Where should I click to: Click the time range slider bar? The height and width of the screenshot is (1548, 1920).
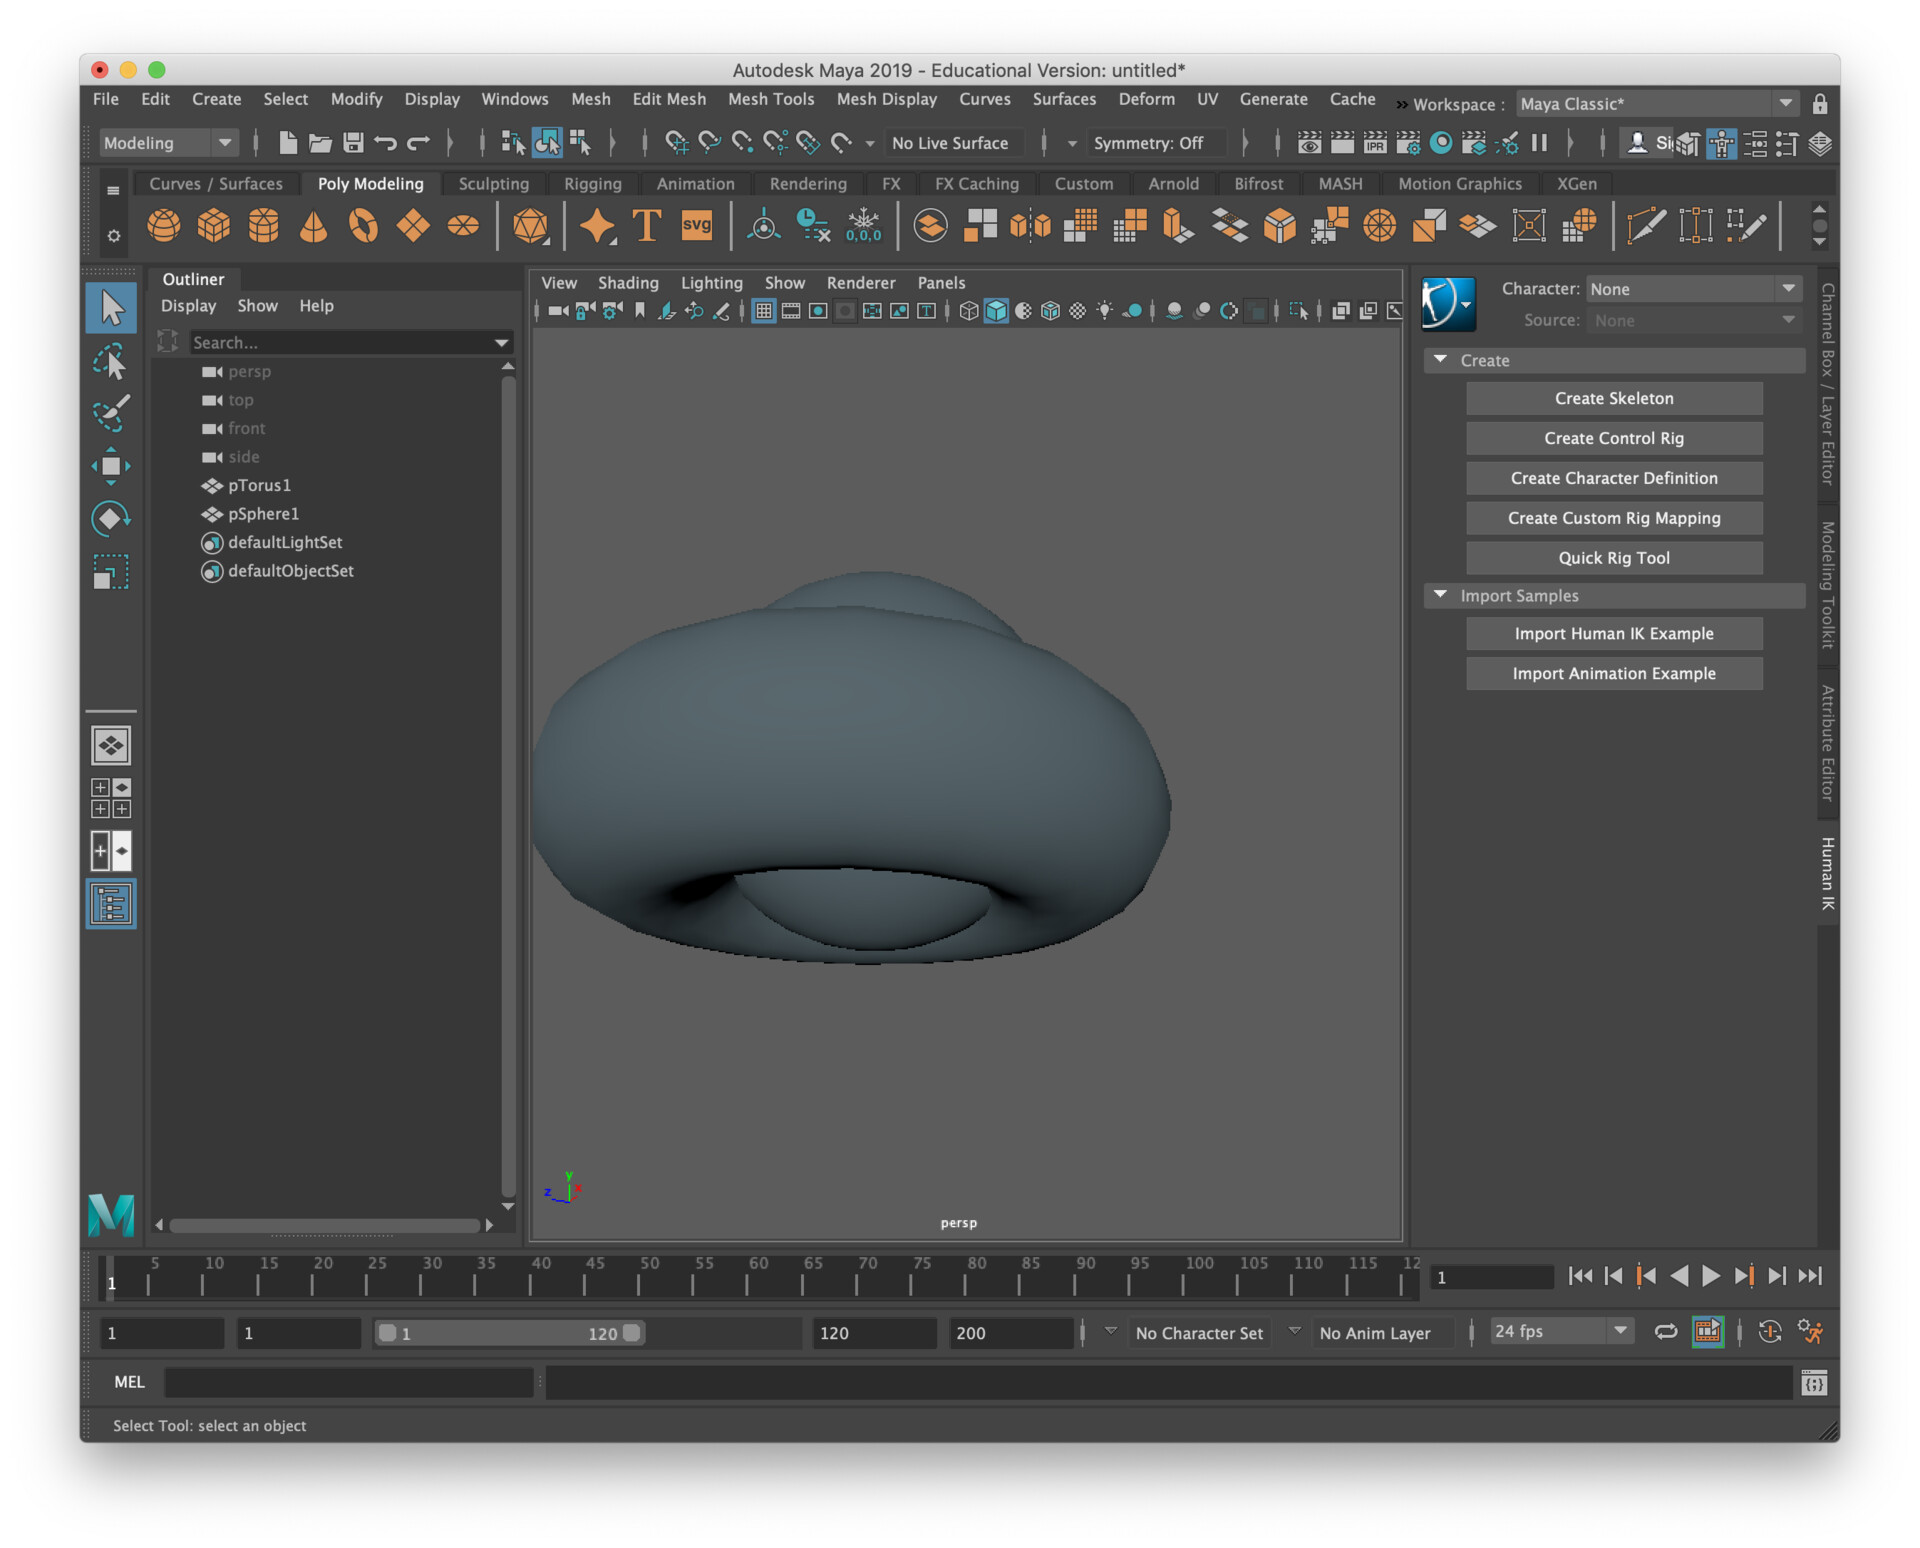pos(509,1333)
